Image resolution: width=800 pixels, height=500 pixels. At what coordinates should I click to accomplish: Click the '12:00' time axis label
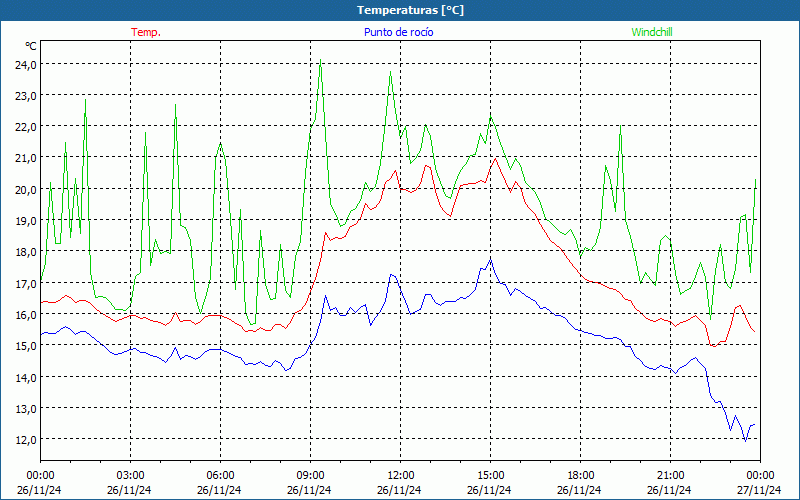pyautogui.click(x=401, y=475)
